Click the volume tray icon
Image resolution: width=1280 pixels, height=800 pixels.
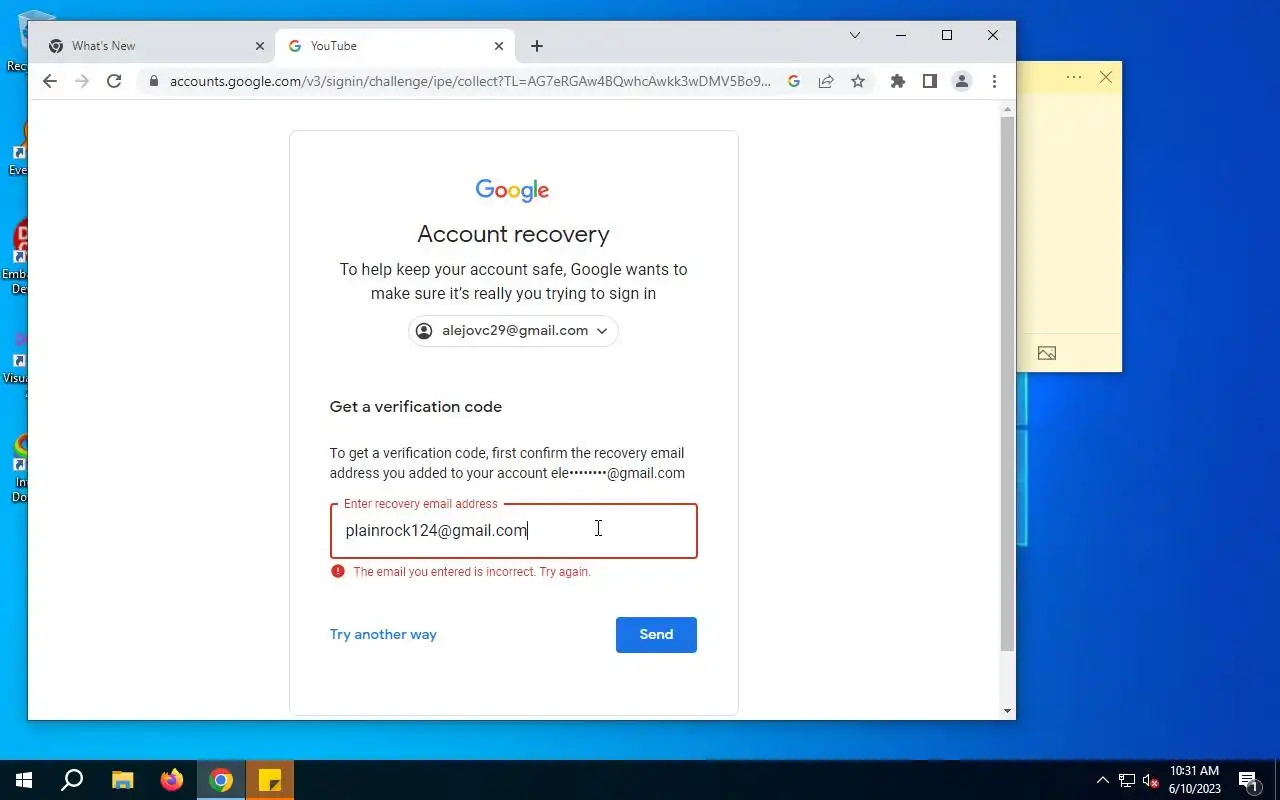click(1150, 780)
